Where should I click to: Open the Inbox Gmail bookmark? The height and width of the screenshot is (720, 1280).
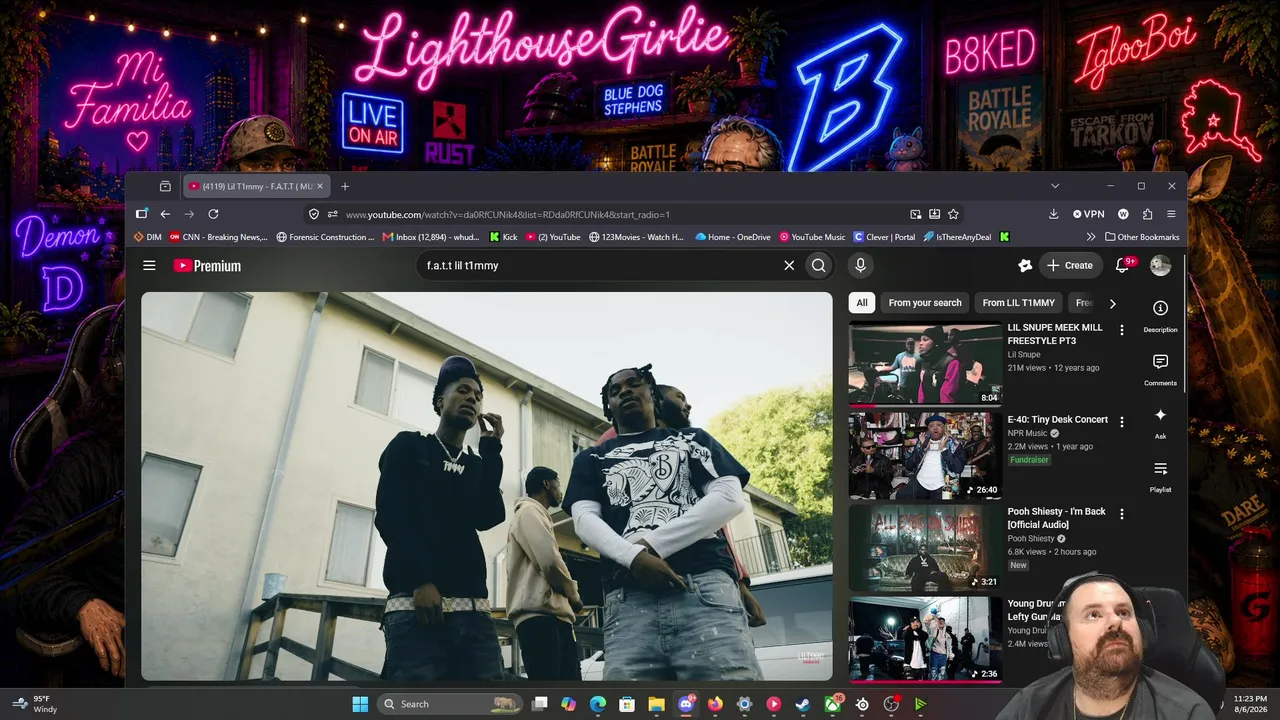[x=431, y=237]
